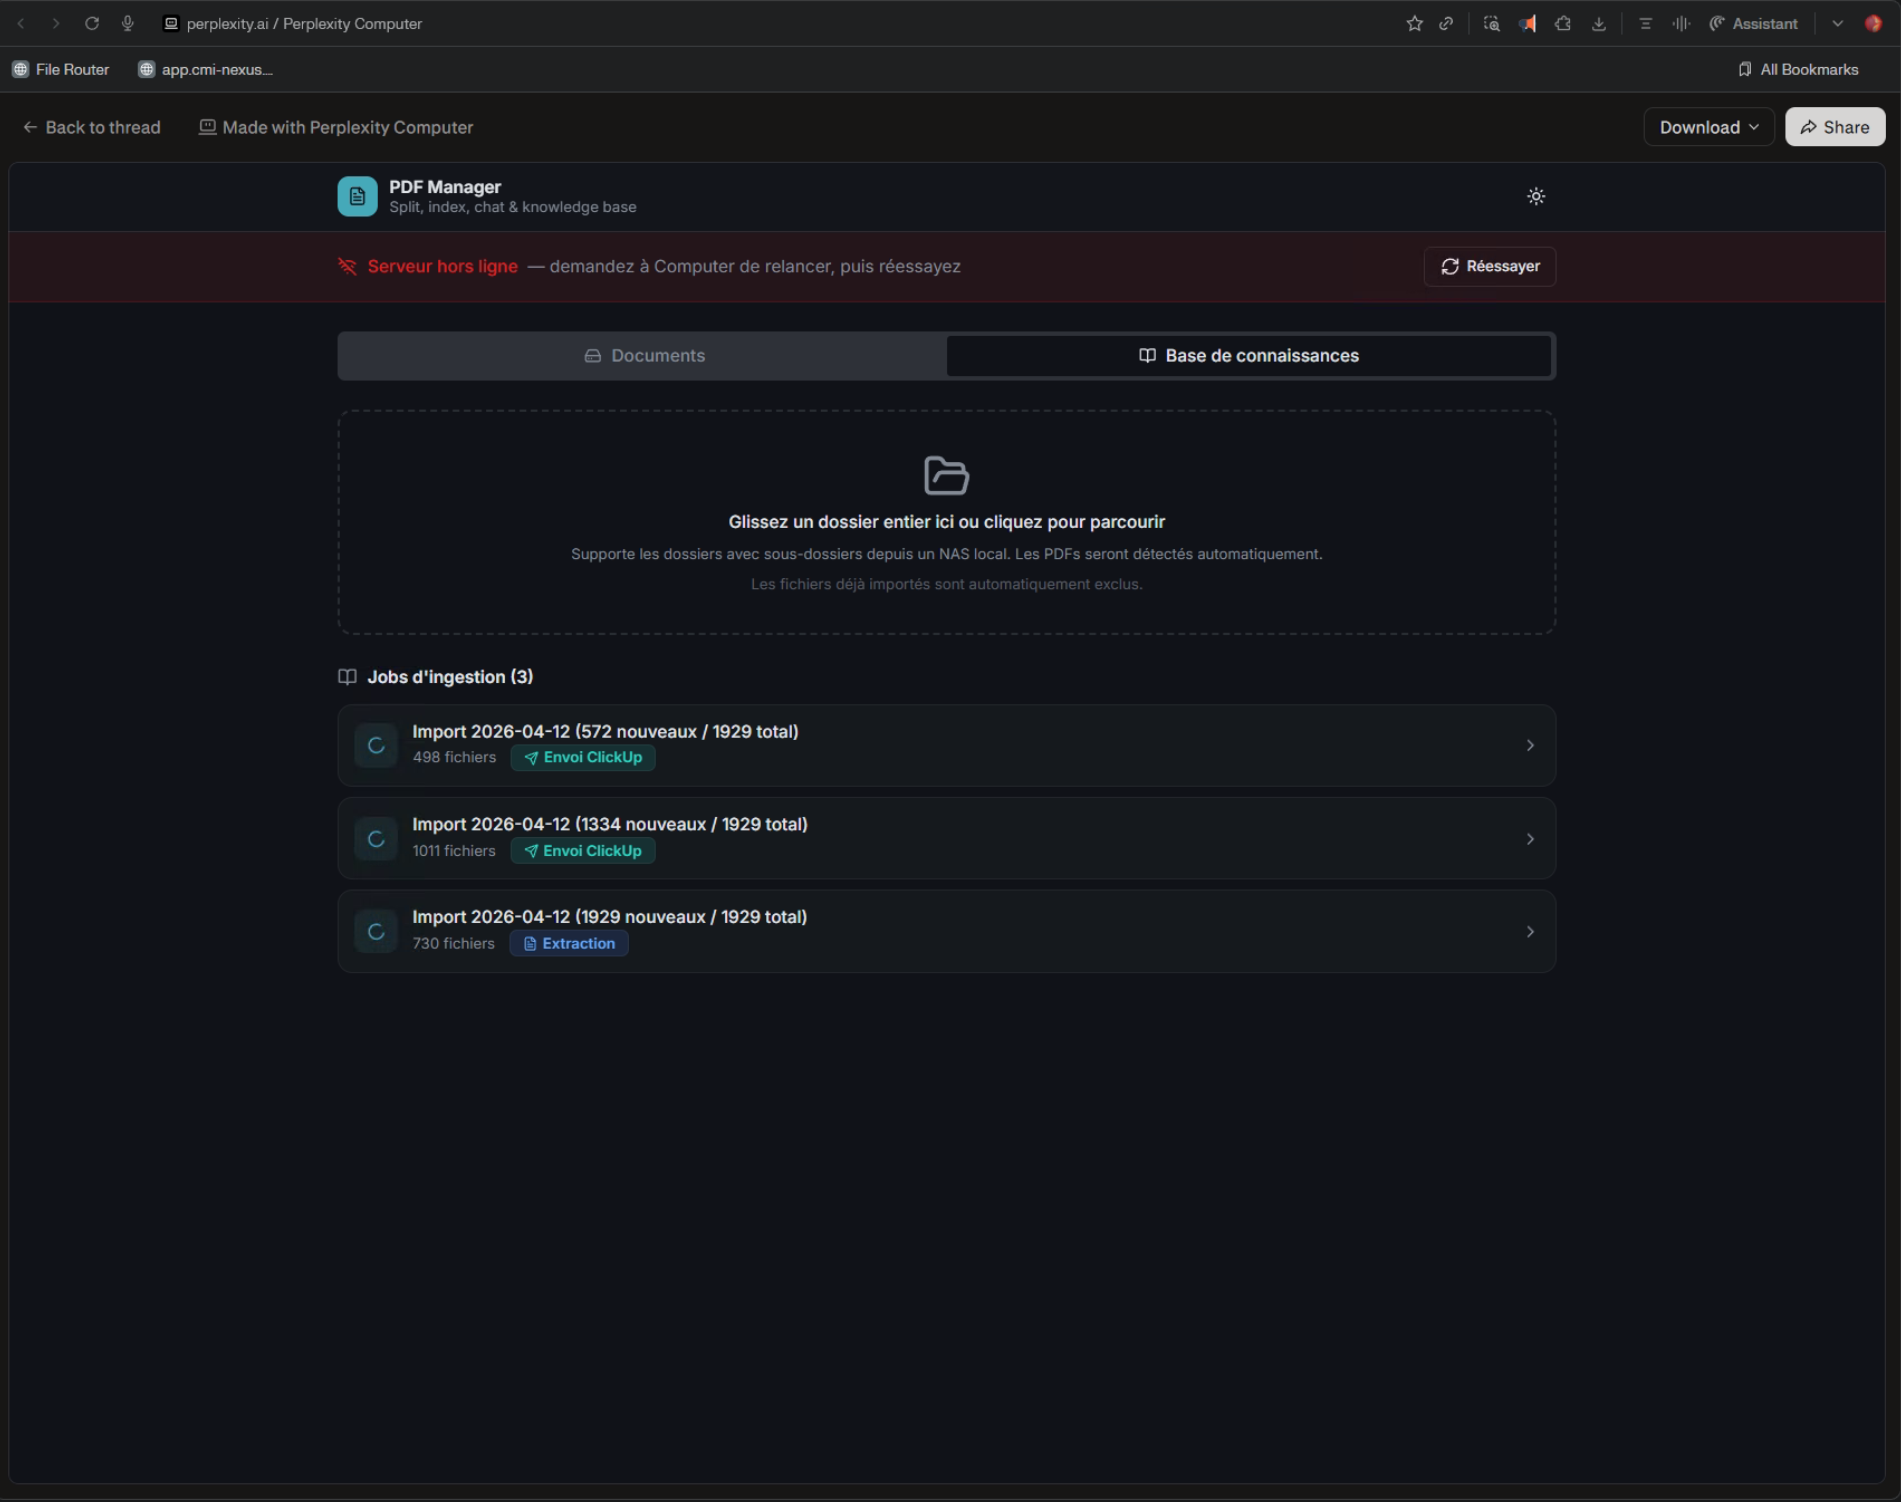Expand the 572 nouveaux import job chevron
The height and width of the screenshot is (1502, 1901).
tap(1529, 745)
